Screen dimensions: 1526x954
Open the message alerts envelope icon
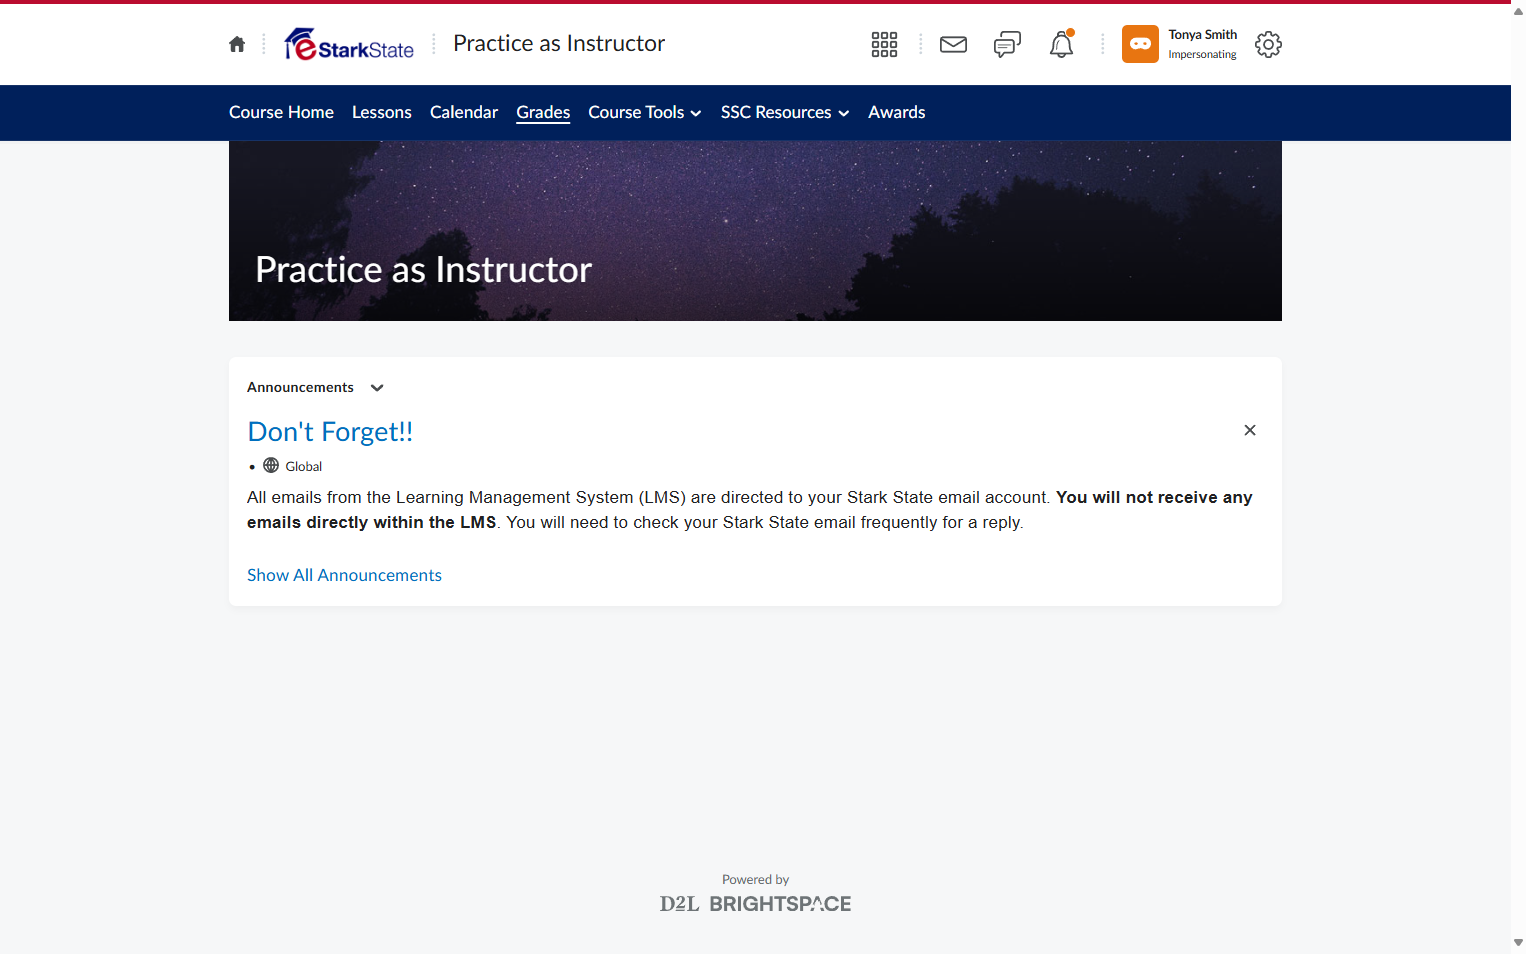(x=954, y=44)
